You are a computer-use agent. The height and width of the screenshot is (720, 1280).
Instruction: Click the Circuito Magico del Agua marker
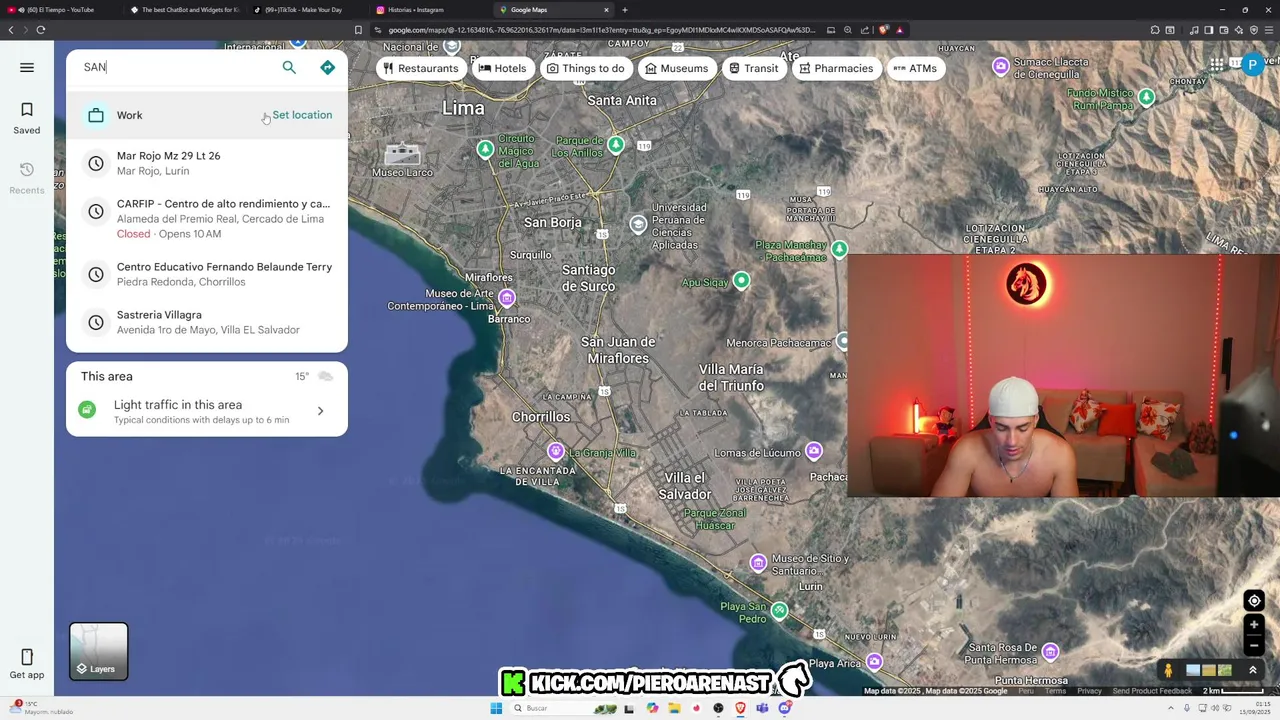tap(485, 149)
